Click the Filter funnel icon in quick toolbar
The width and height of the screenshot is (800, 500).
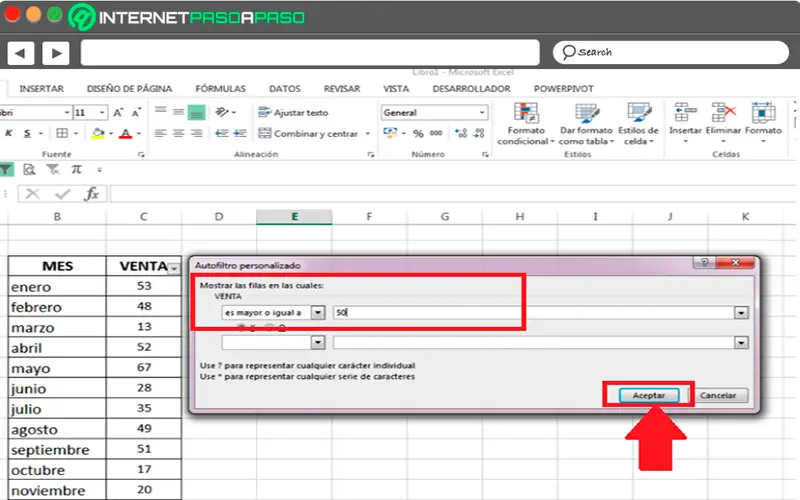(6, 169)
